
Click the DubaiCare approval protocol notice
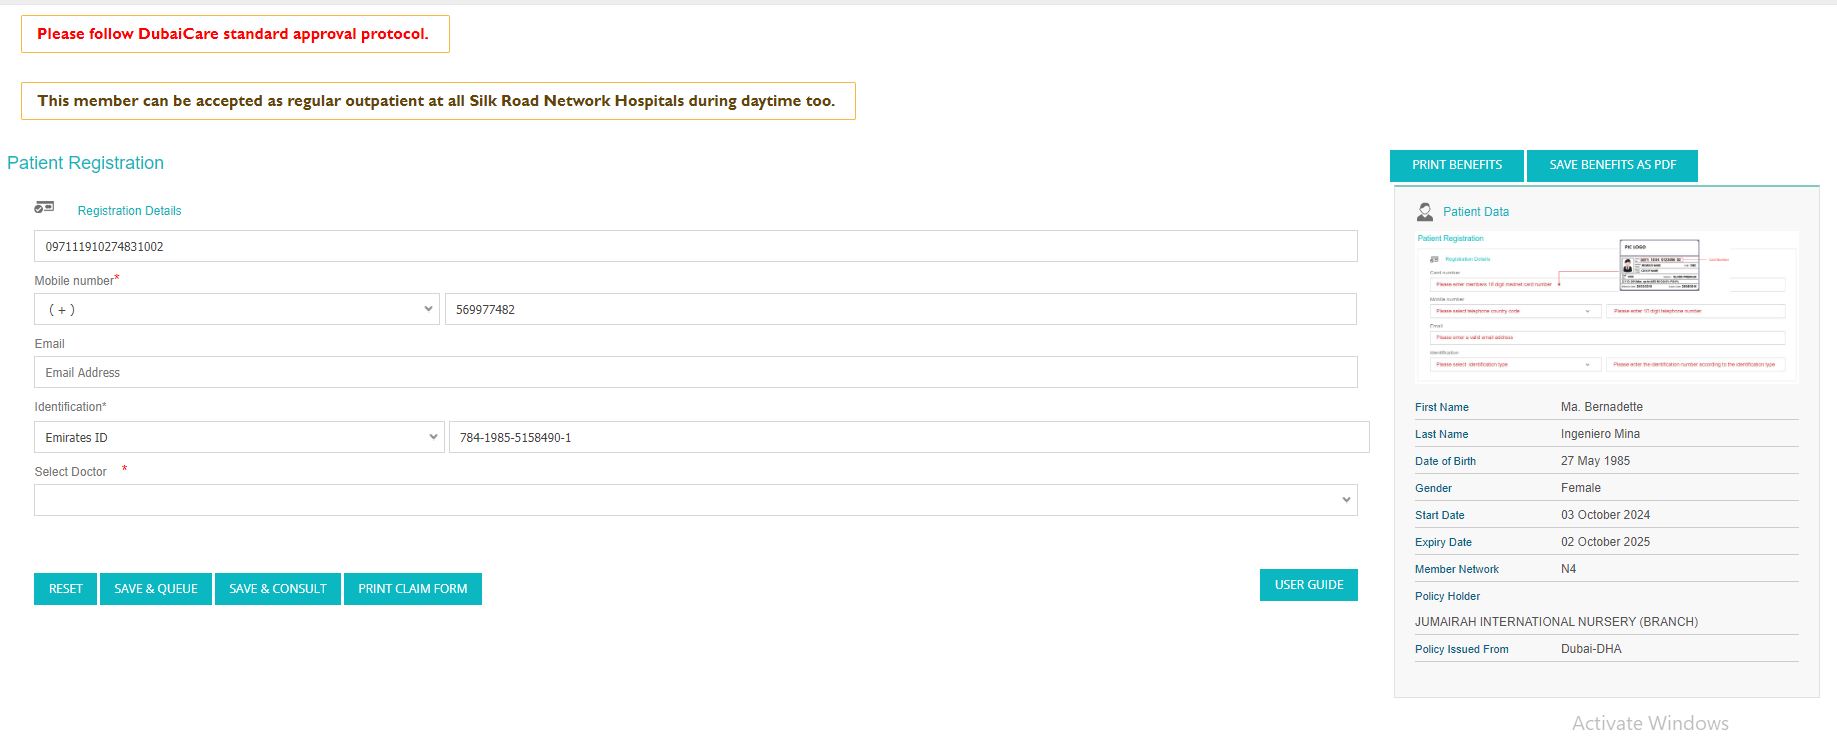[235, 34]
